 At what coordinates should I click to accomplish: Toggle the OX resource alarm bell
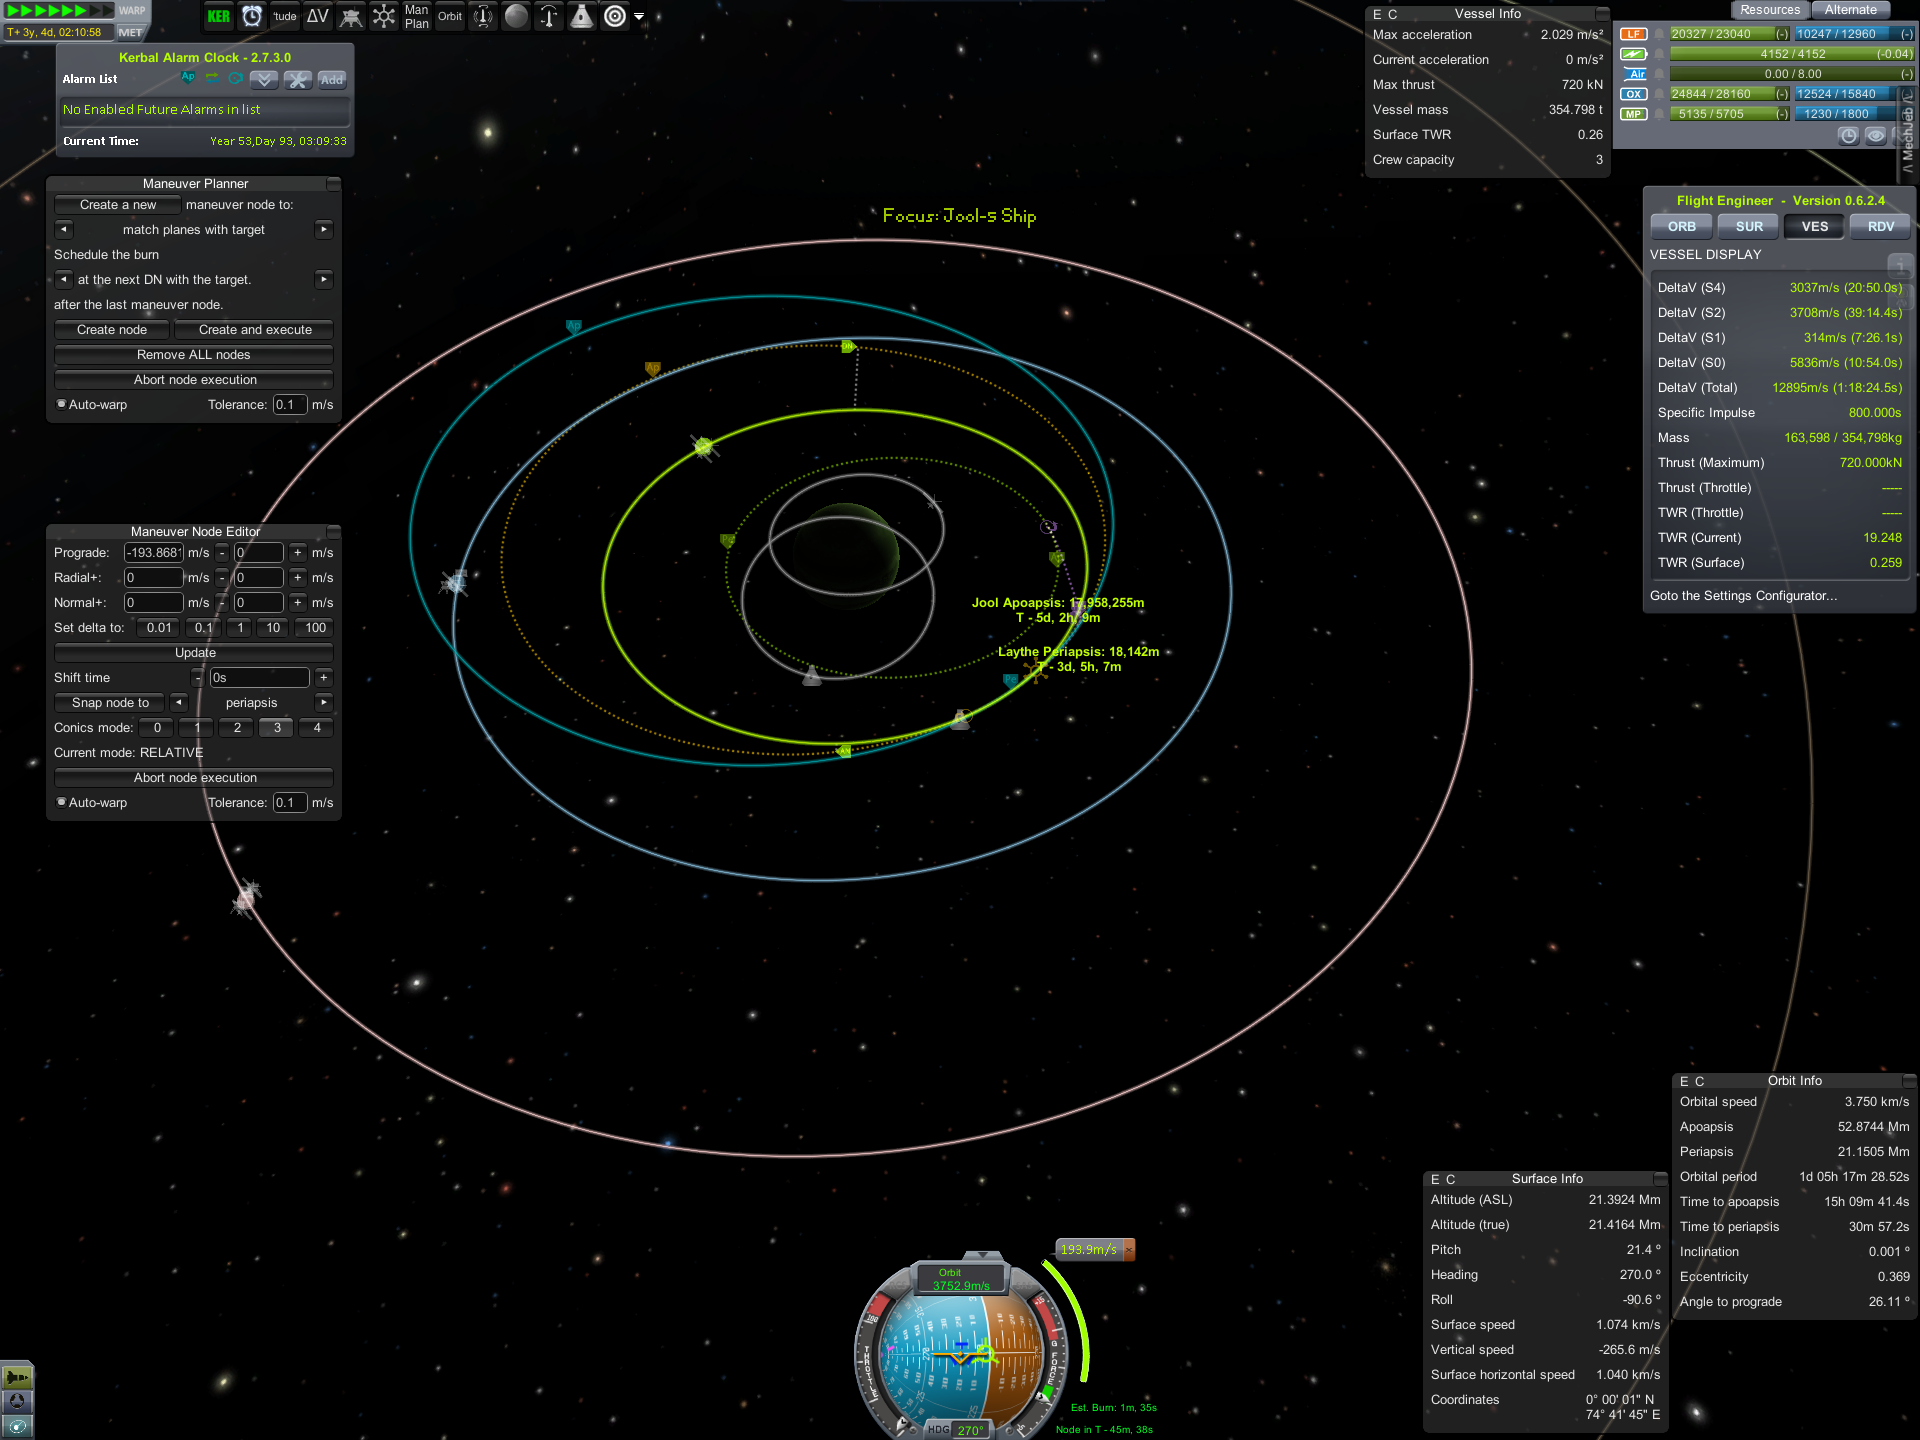1659,94
